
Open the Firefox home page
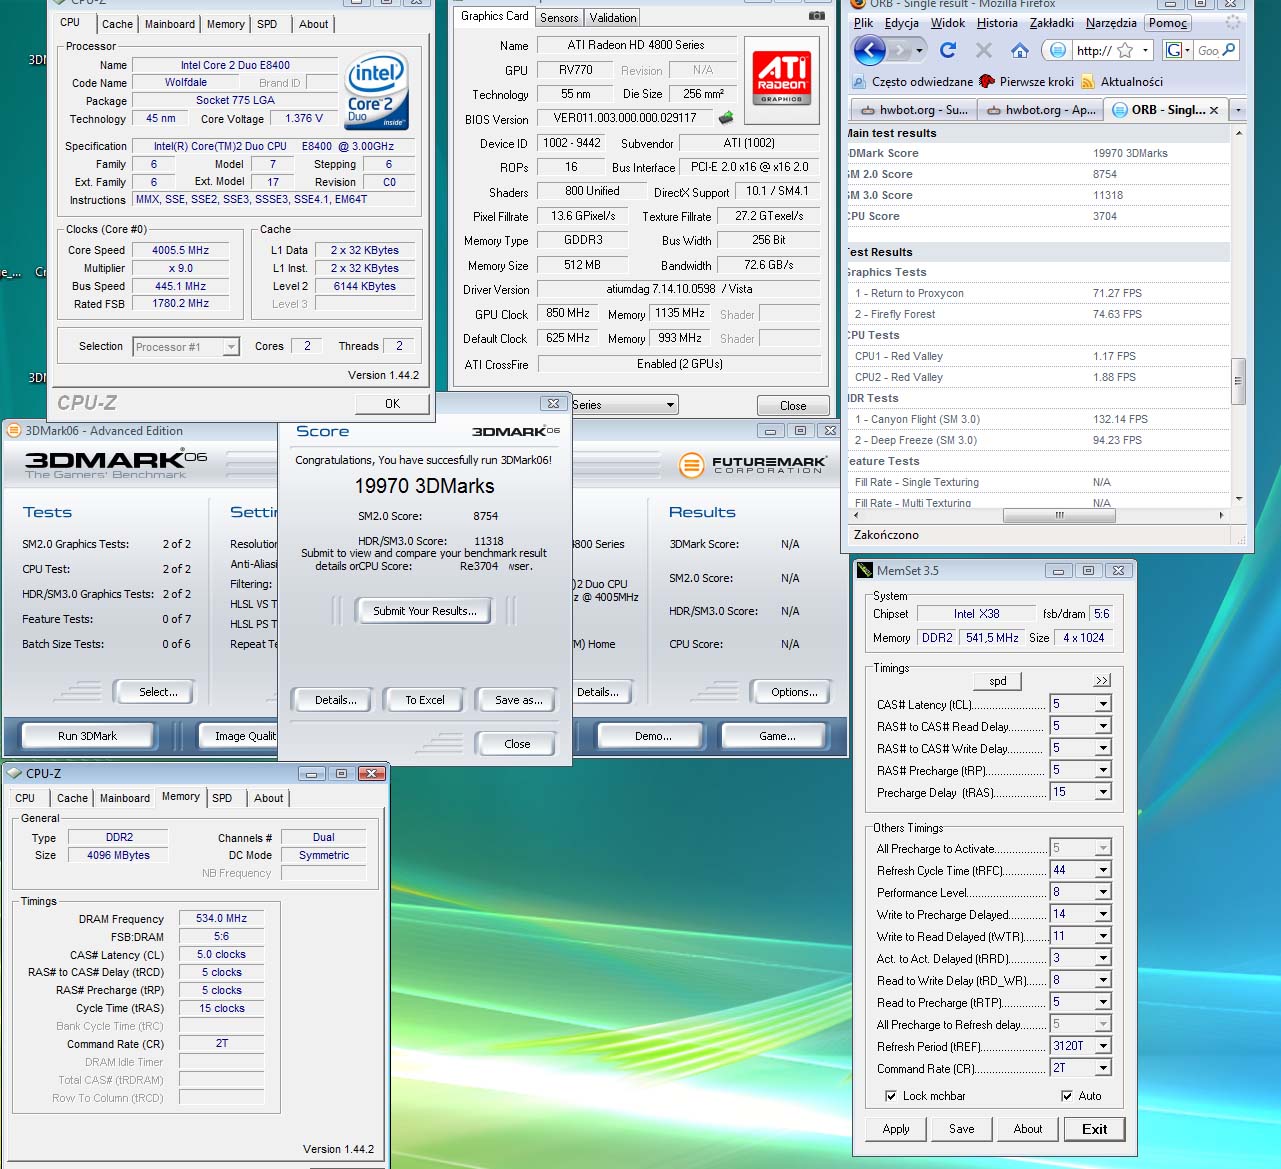point(1019,50)
